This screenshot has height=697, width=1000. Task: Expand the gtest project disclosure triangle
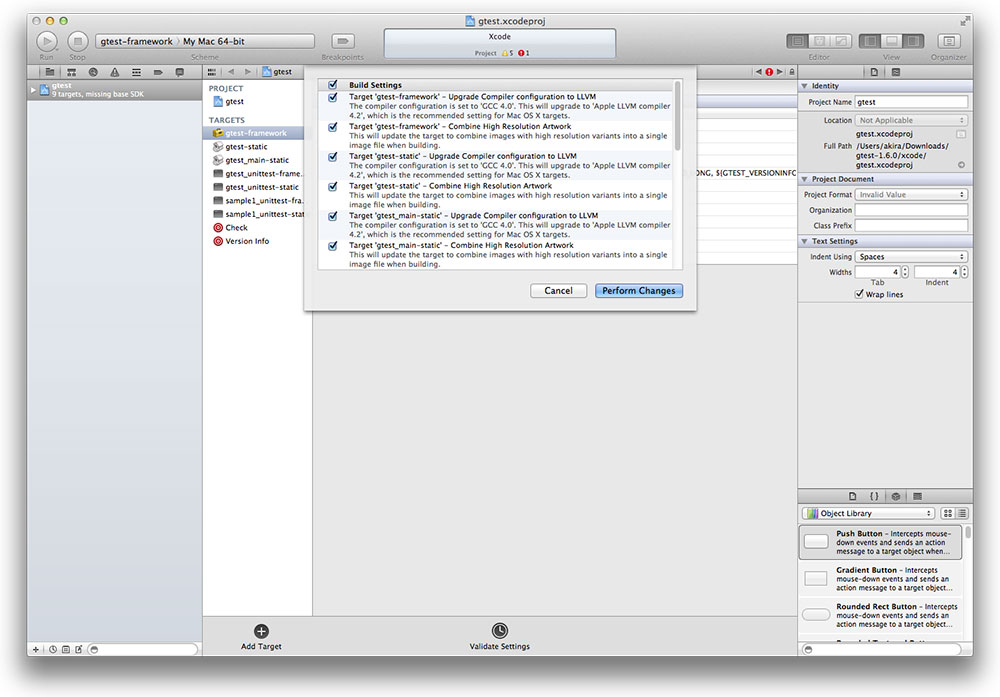pos(33,90)
